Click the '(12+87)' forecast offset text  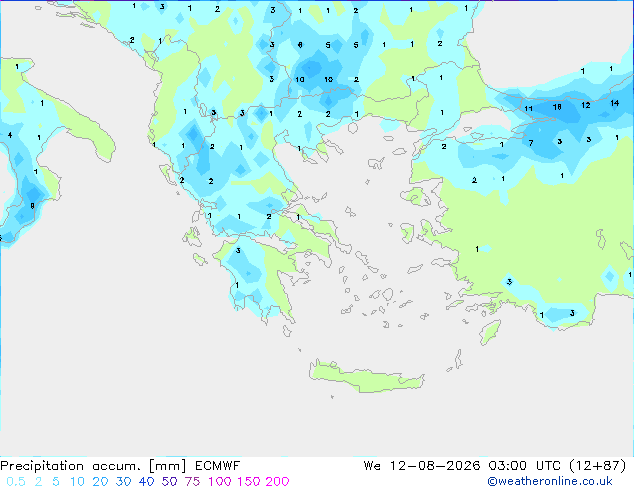point(598,466)
